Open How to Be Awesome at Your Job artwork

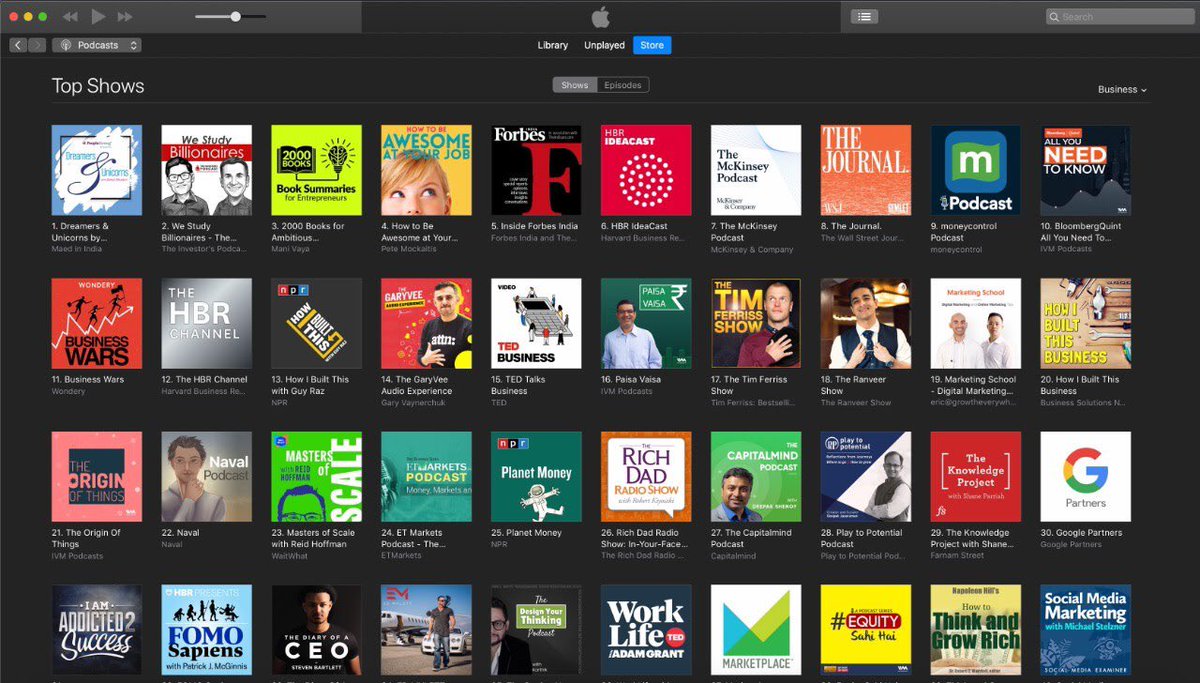(x=427, y=170)
